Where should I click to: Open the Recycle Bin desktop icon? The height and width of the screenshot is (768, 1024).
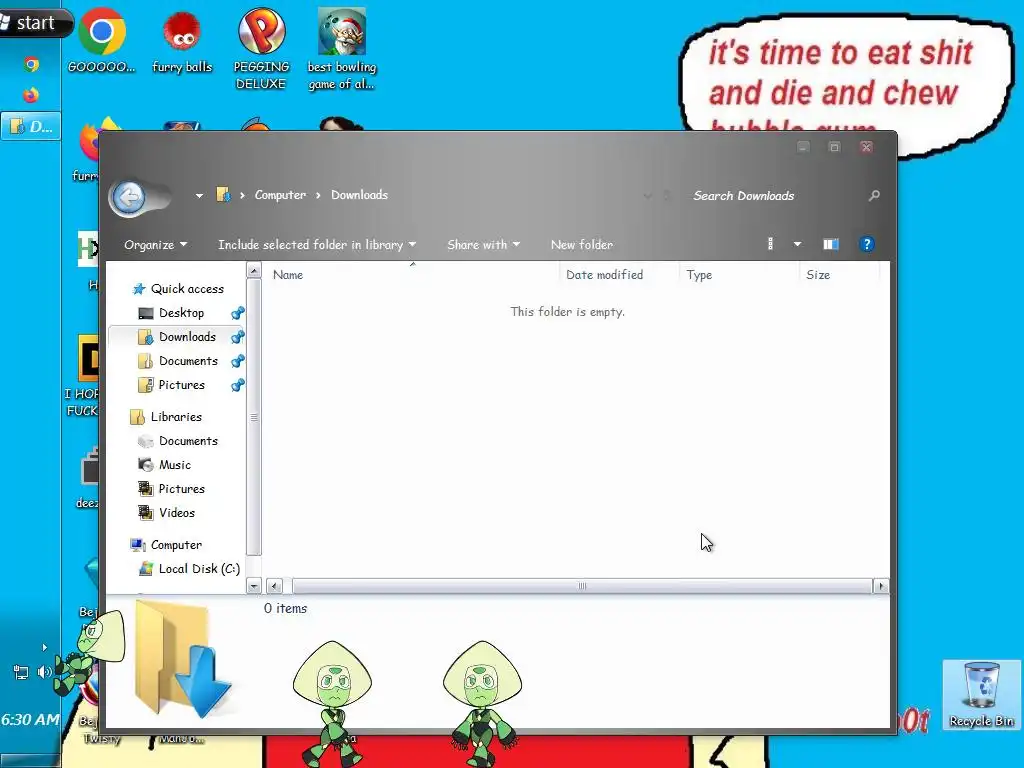coord(981,694)
